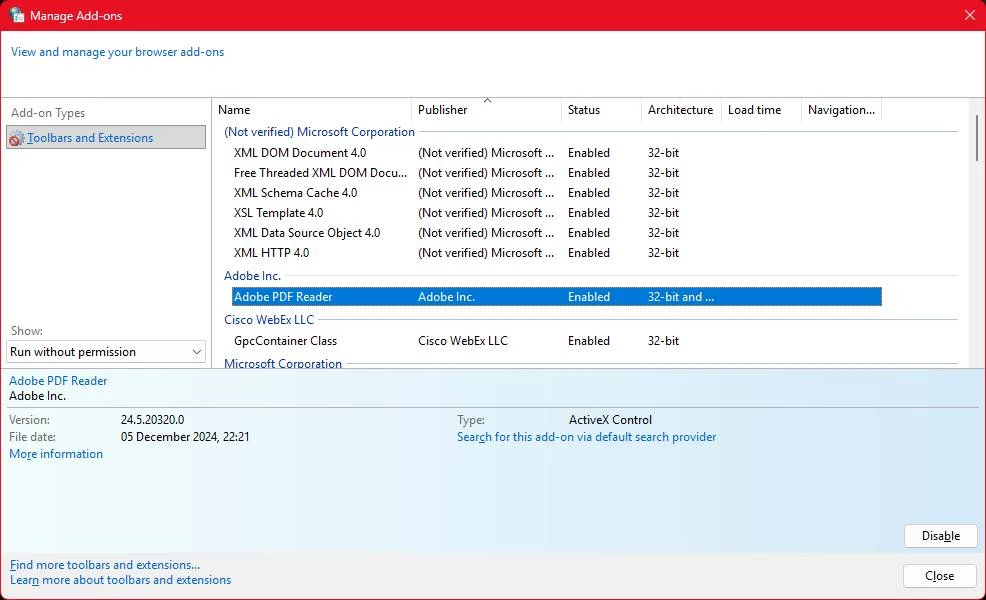Search for this add-on via default provider
986x600 pixels.
(x=587, y=437)
